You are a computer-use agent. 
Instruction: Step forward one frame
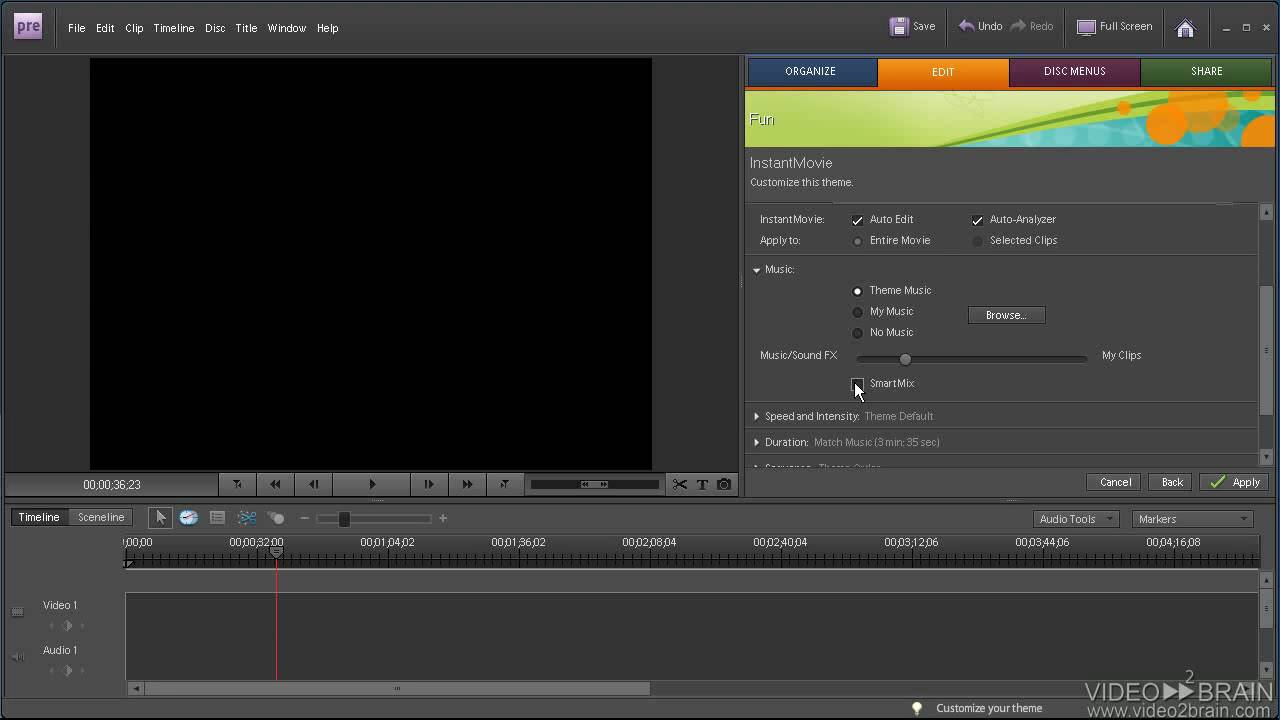coord(429,484)
